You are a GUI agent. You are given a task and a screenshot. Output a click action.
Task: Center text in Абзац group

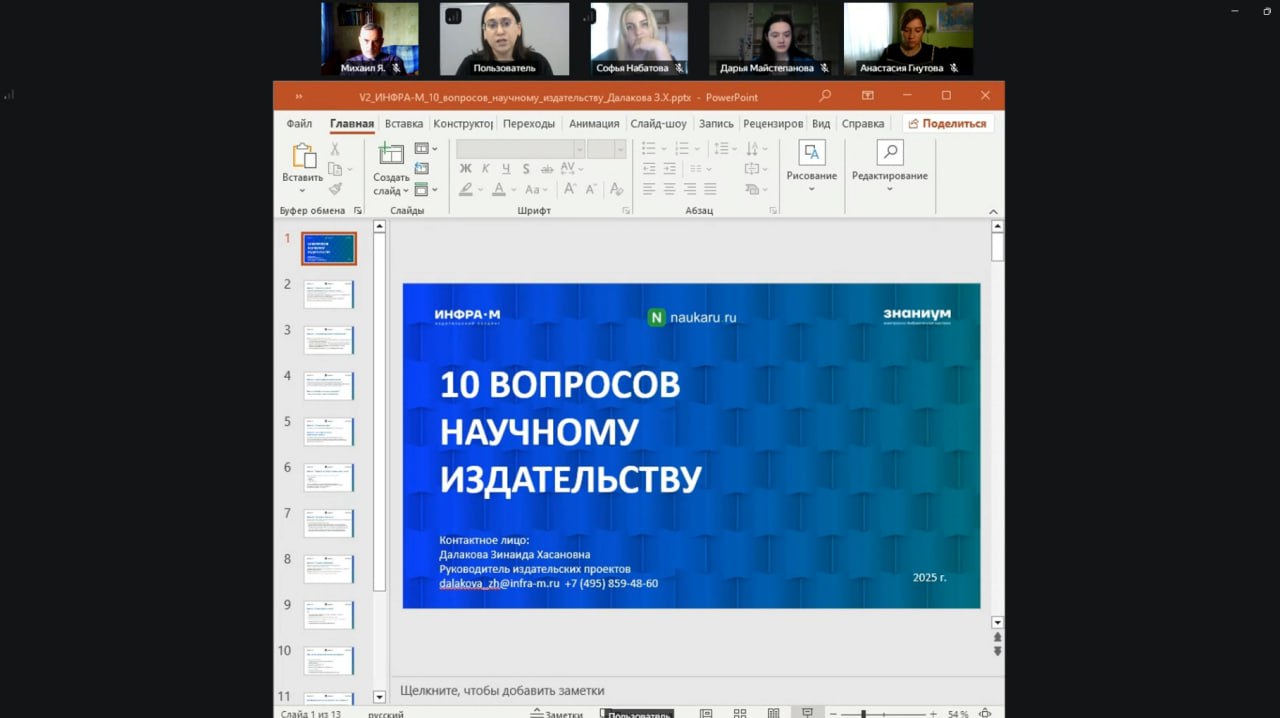669,189
